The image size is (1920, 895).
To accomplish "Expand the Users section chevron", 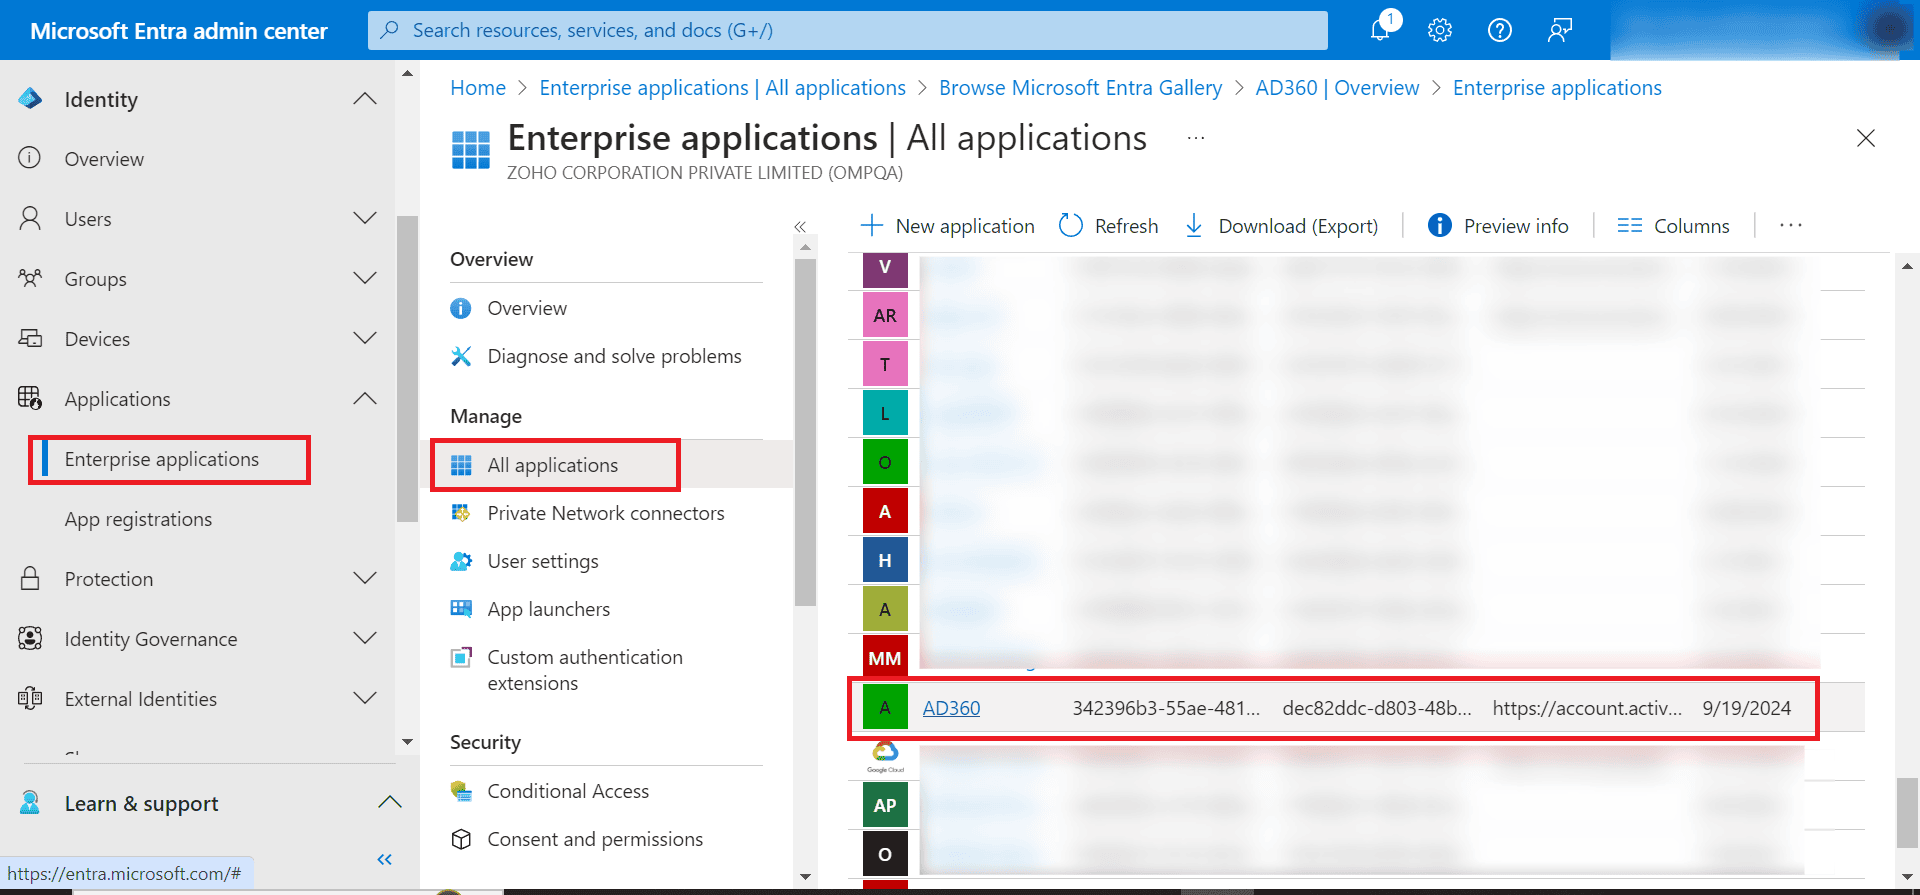I will point(365,218).
